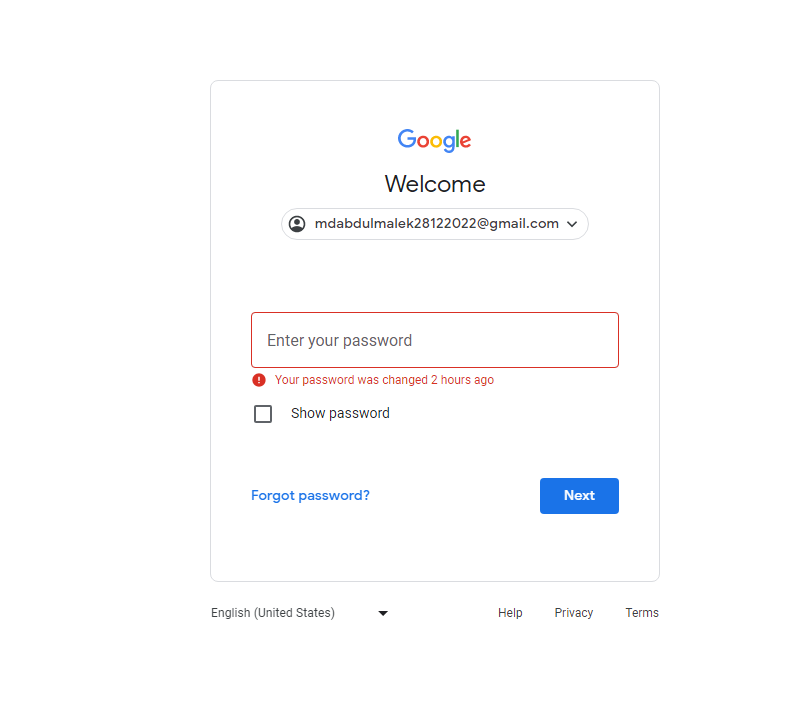Open the mdabdulmalek28122022@gmail.com account chip
The height and width of the screenshot is (715, 804).
coord(435,224)
